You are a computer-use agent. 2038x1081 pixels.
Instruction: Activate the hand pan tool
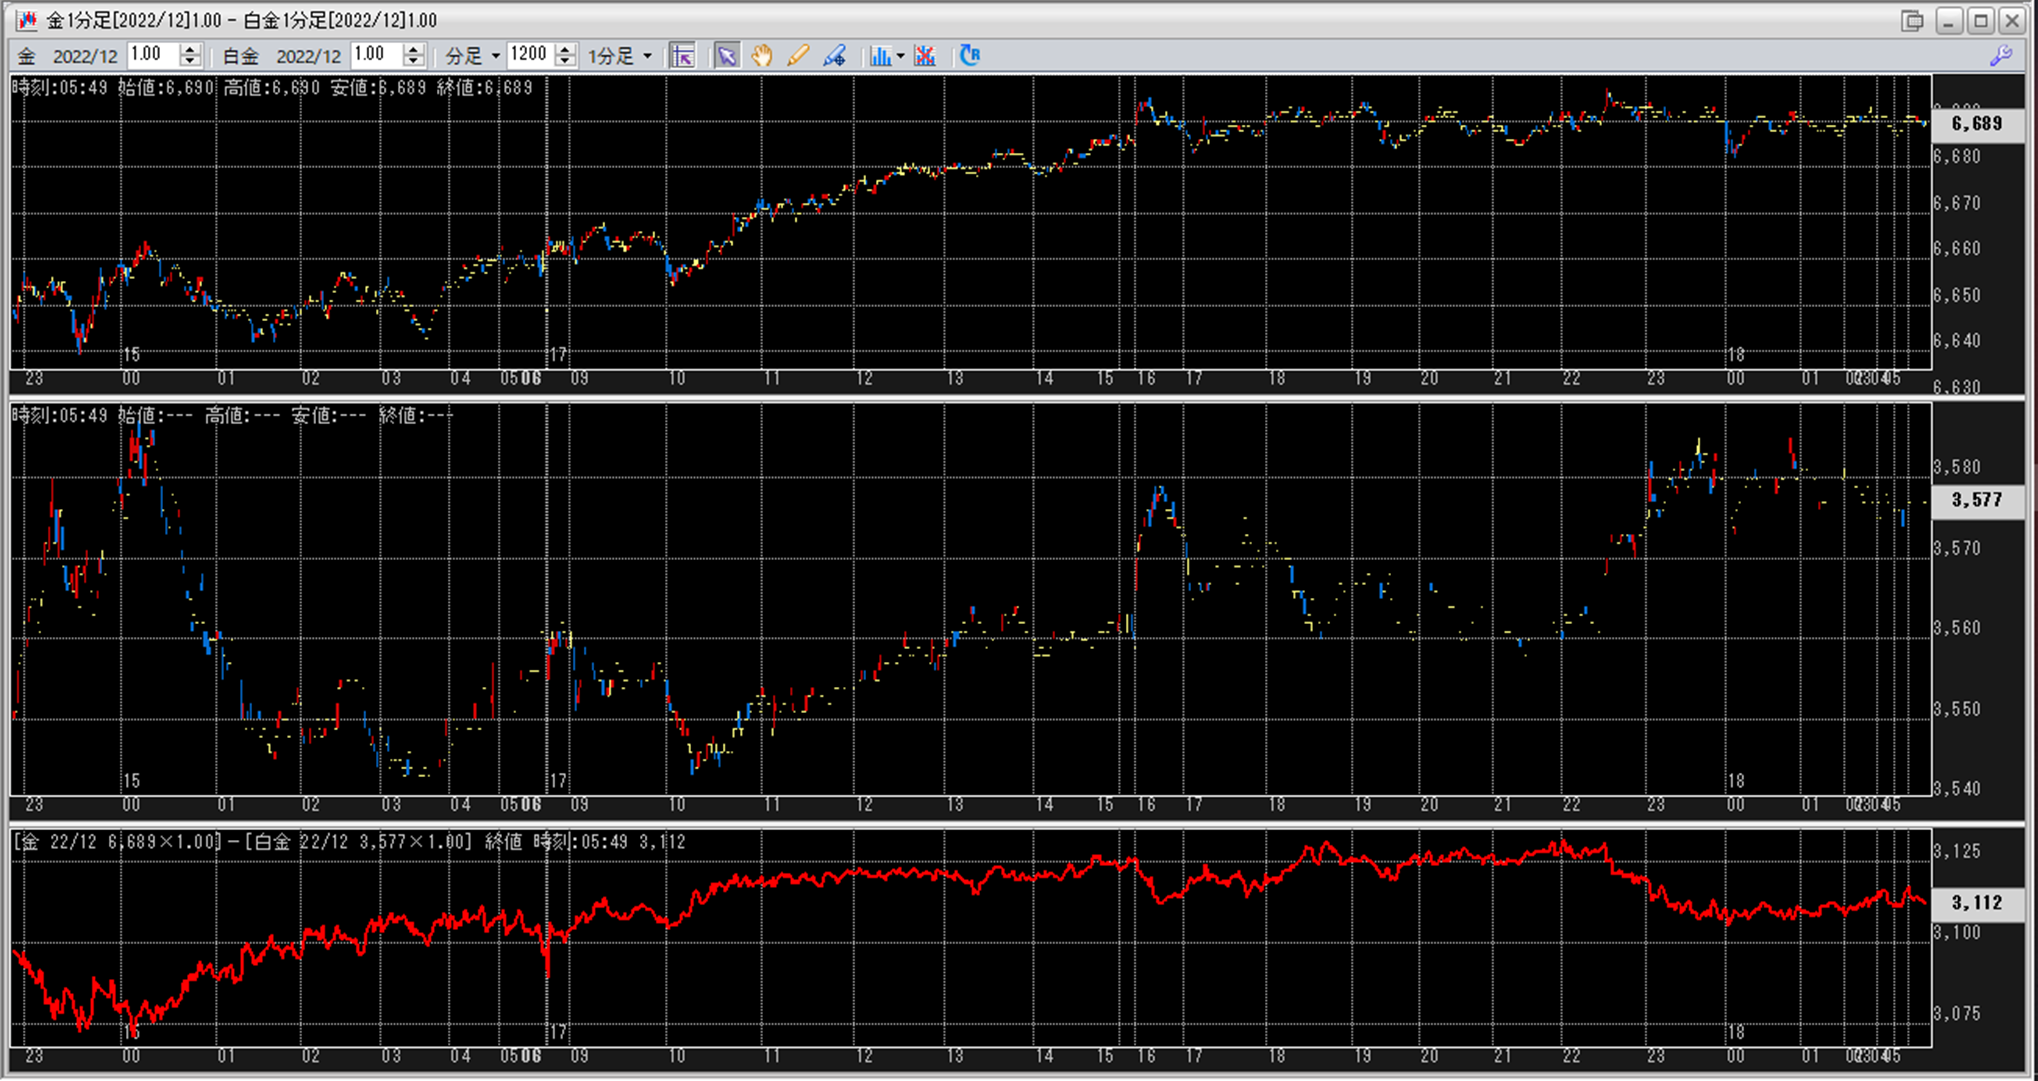pyautogui.click(x=762, y=56)
